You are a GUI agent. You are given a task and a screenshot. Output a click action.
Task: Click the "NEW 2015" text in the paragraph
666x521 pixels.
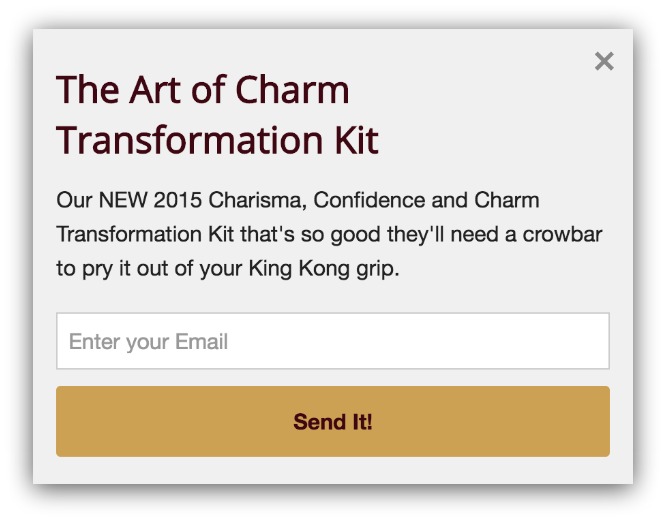[150, 200]
